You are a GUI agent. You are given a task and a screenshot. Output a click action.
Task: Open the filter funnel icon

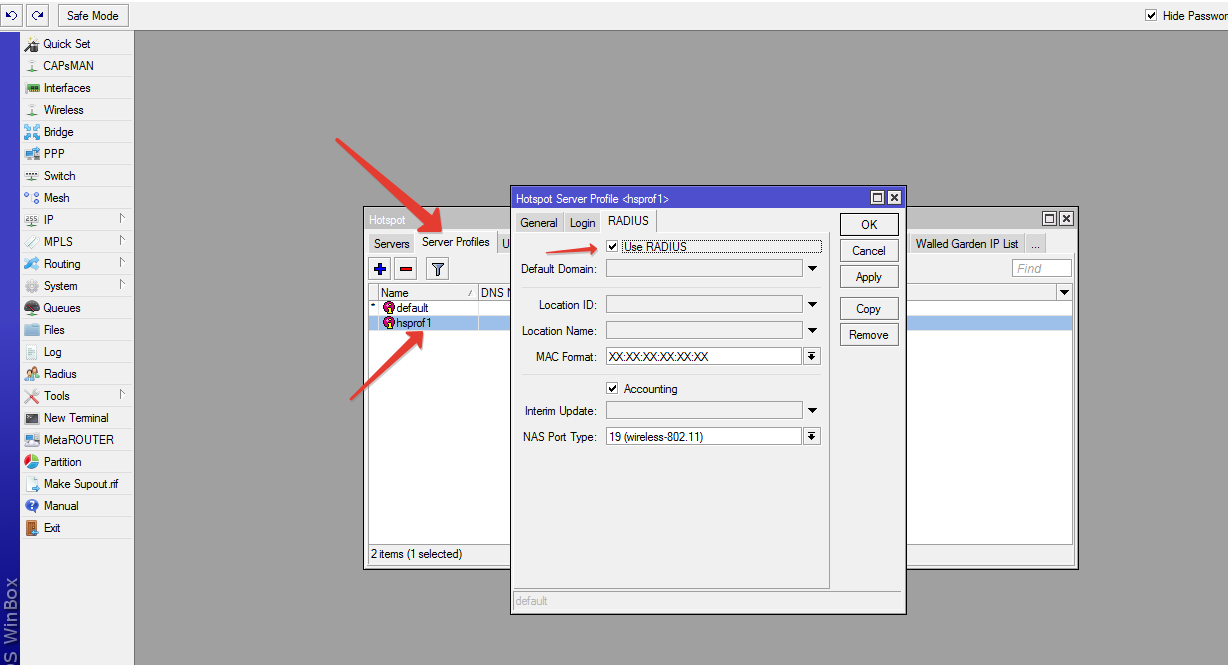coord(437,268)
